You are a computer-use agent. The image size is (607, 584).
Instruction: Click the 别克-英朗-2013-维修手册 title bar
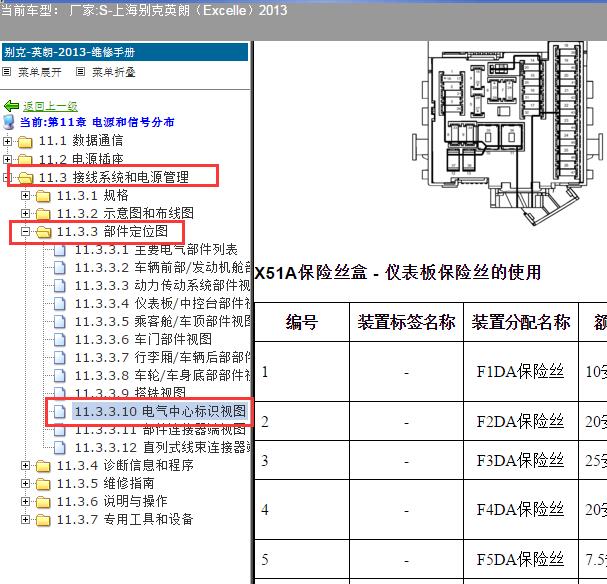click(125, 52)
